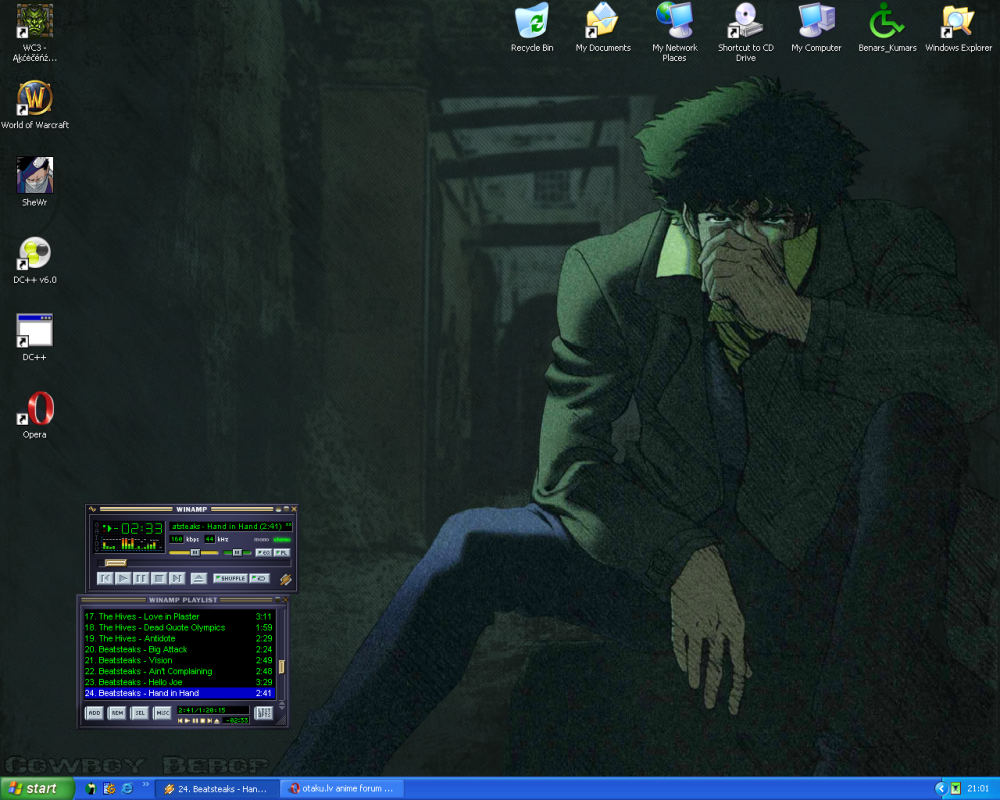Viewport: 1000px width, 800px height.
Task: Select track 20 Beatsteaks - Big Attack
Action: 179,649
